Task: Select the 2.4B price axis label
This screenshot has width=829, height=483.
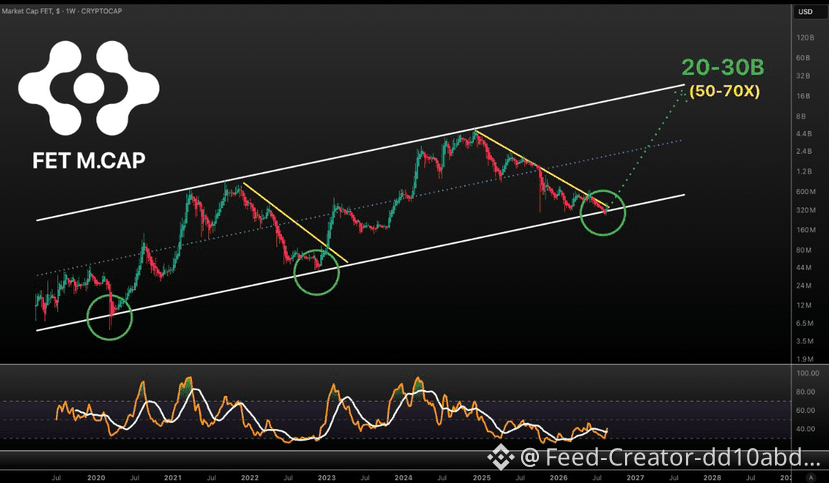Action: tap(804, 151)
